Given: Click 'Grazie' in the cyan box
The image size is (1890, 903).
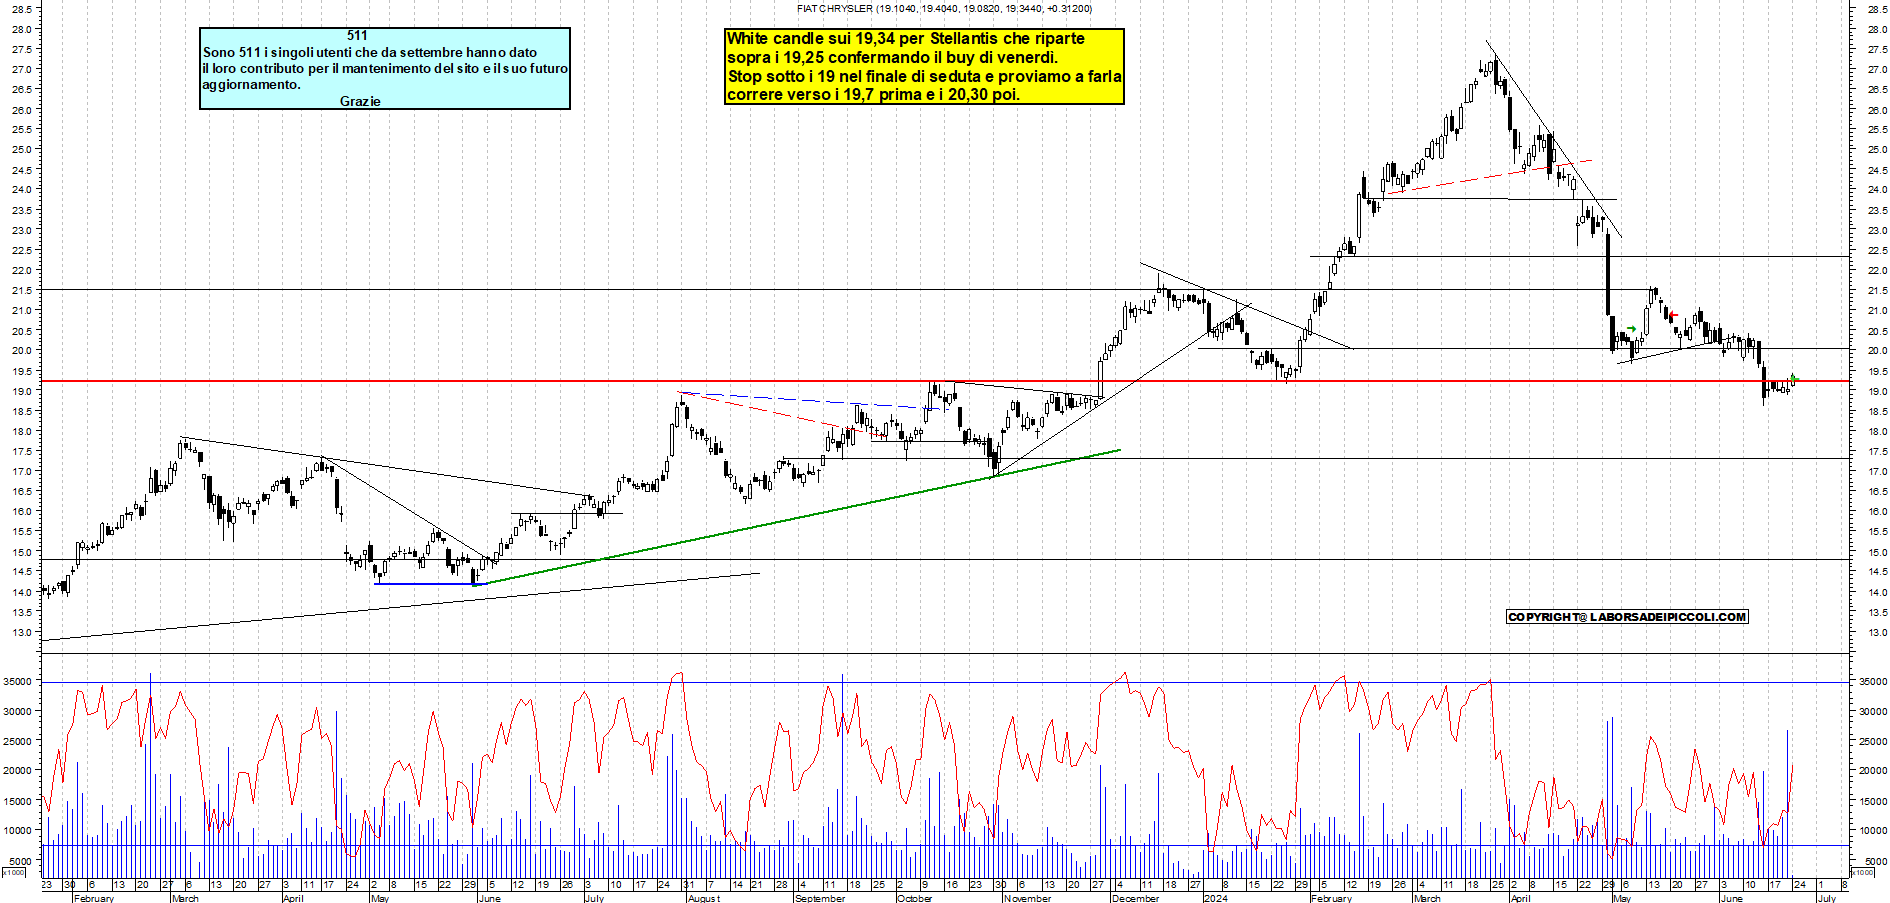Looking at the screenshot, I should click(x=360, y=101).
